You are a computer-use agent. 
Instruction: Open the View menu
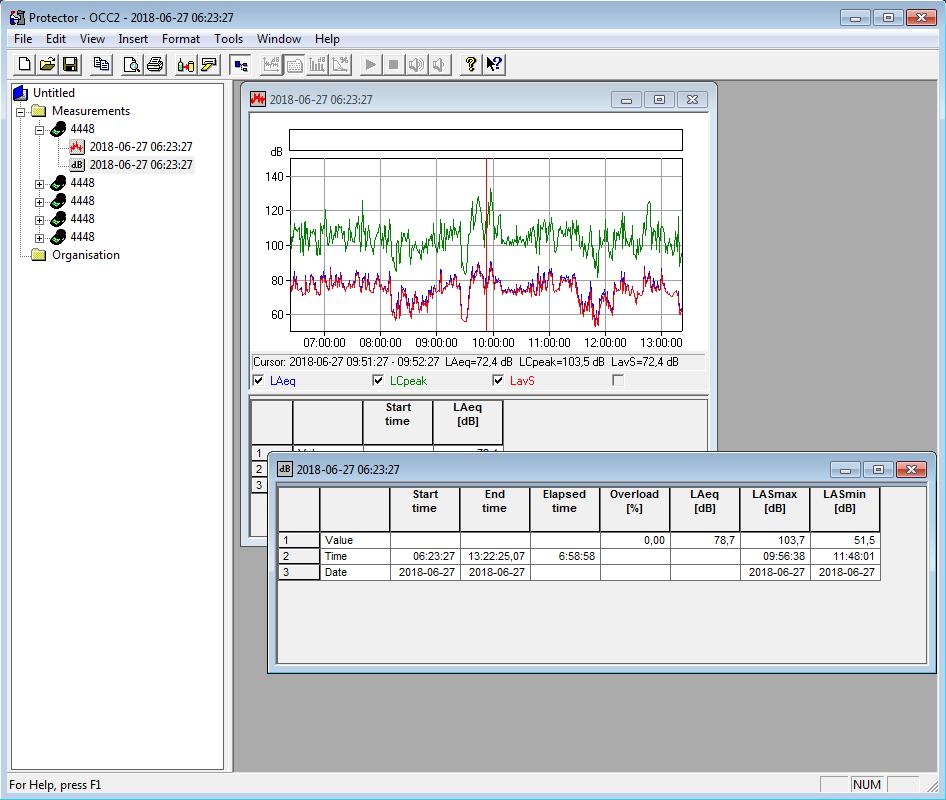pos(92,39)
